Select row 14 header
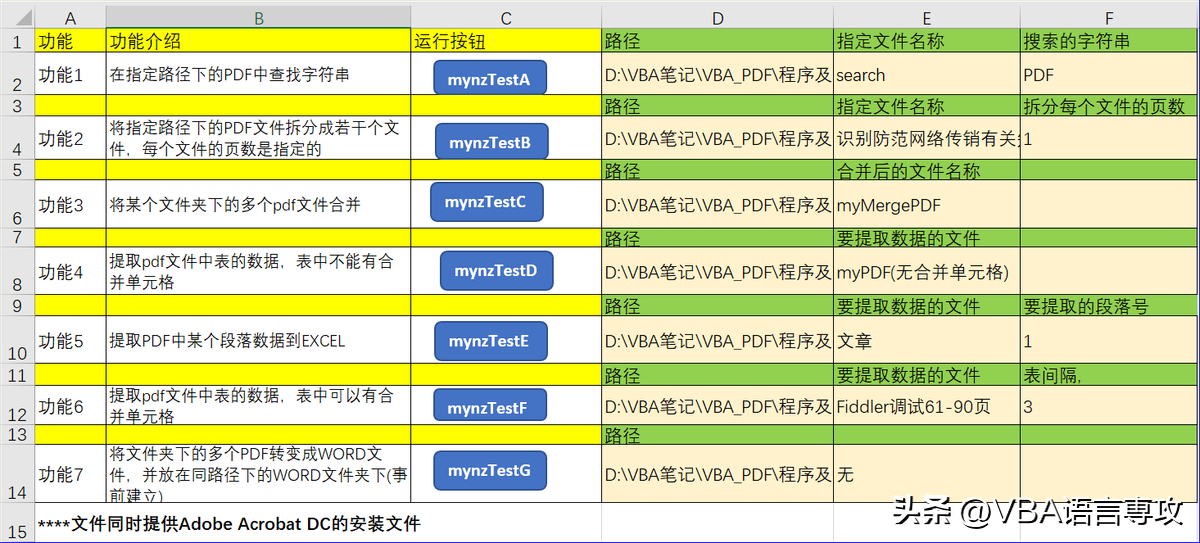The height and width of the screenshot is (543, 1200). 17,473
